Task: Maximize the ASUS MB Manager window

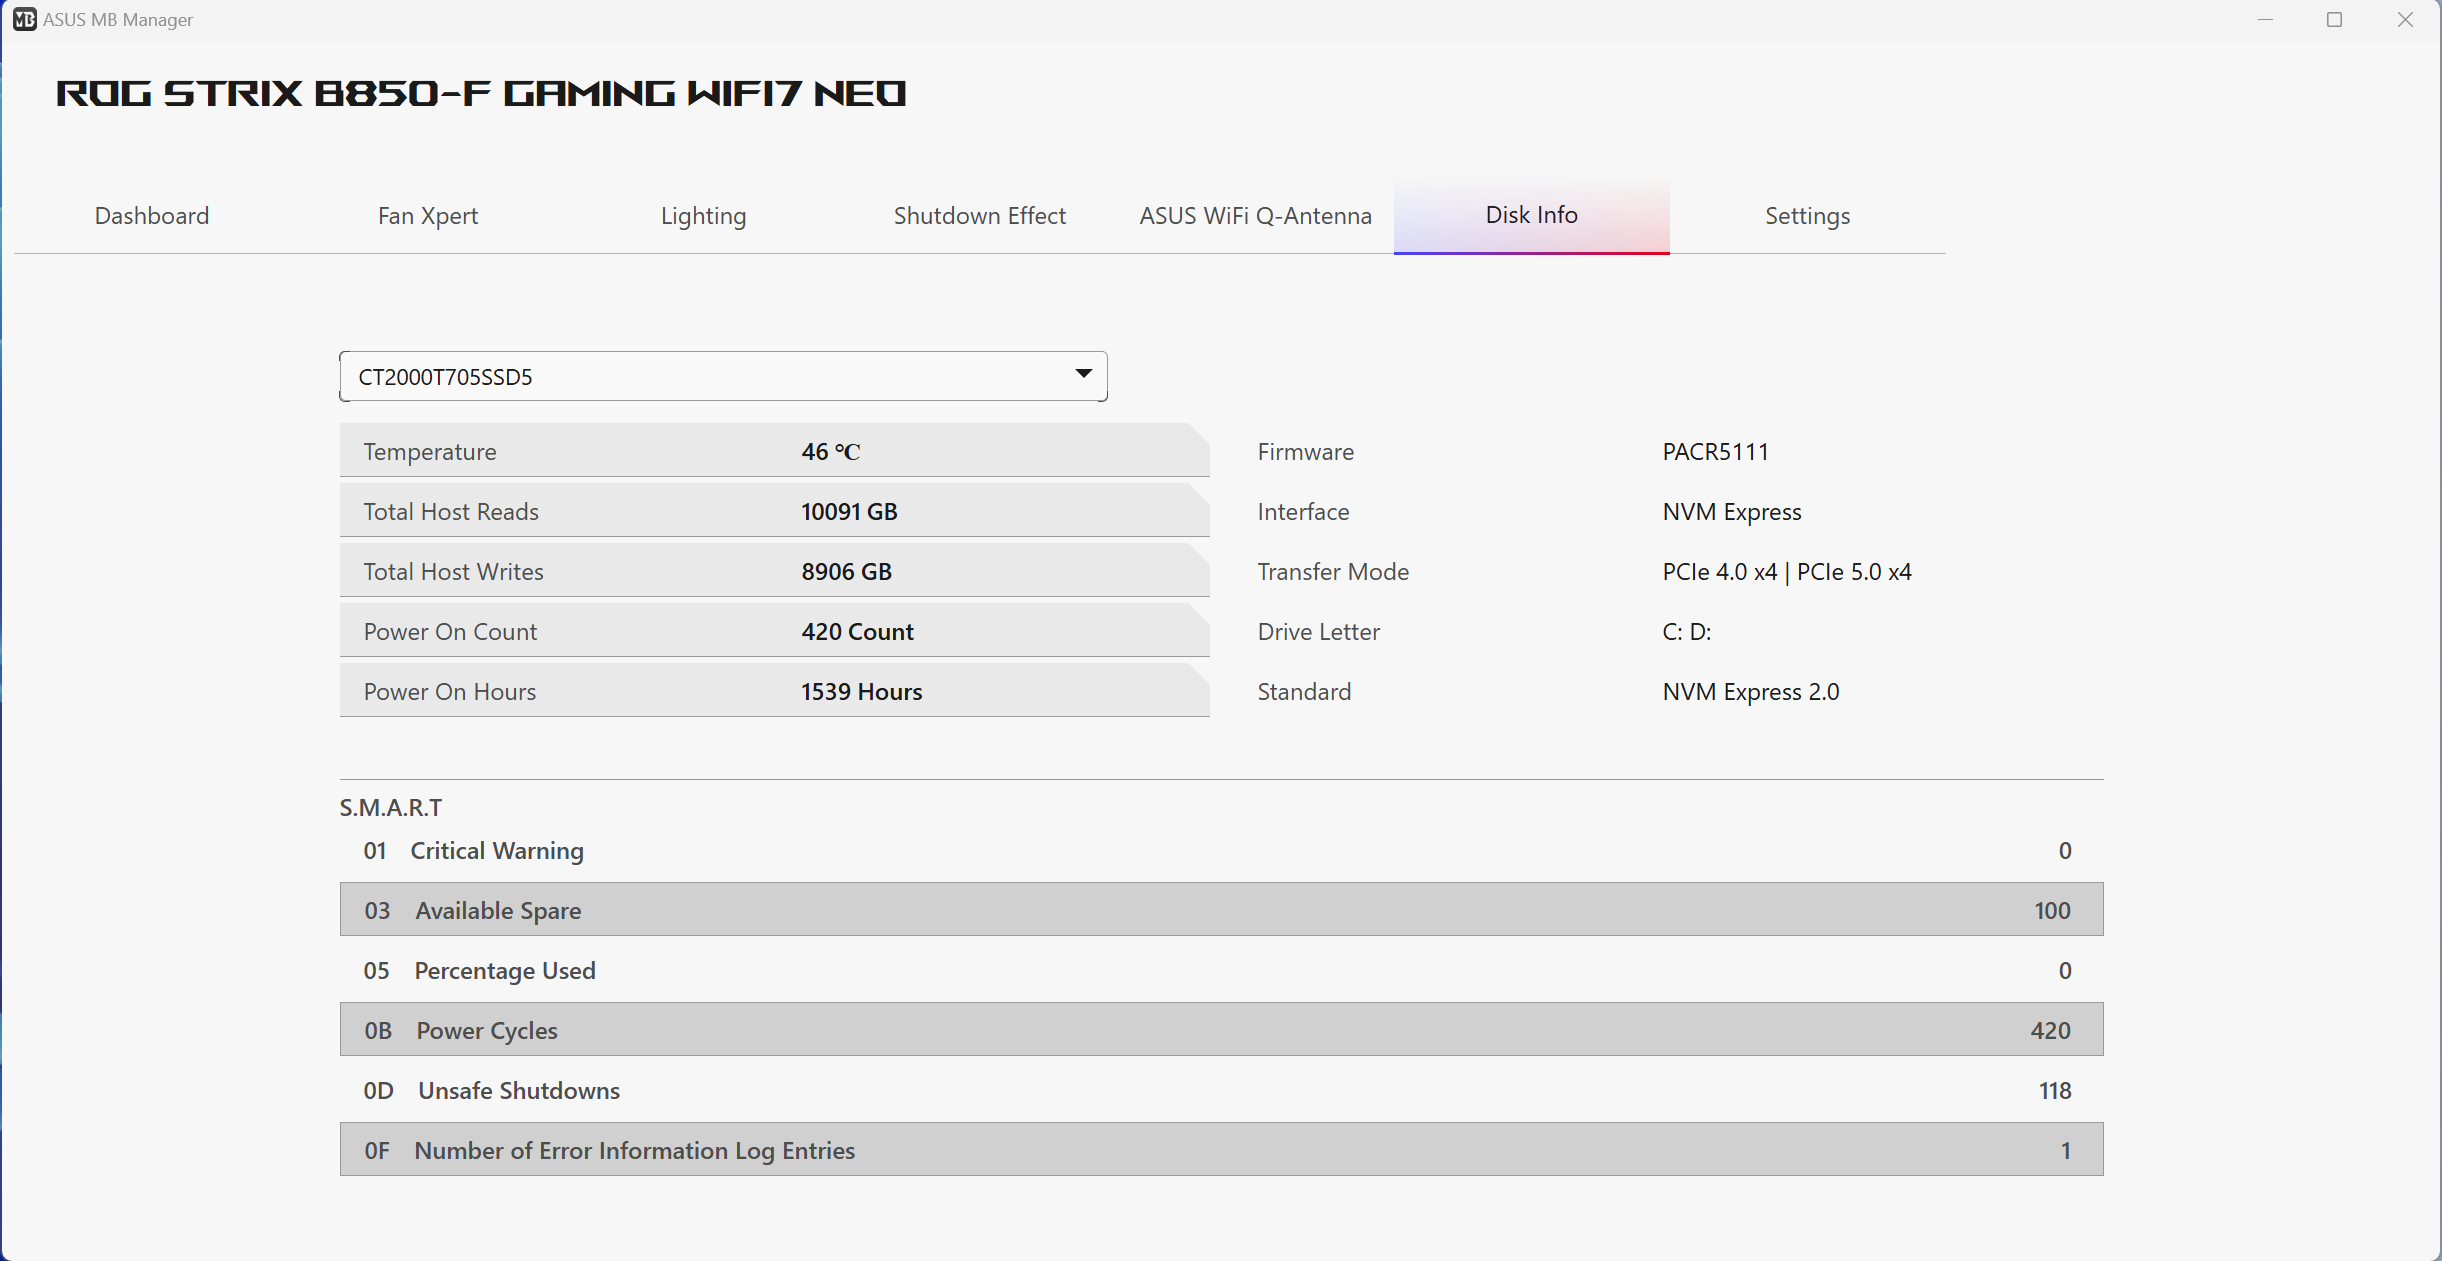Action: (x=2335, y=20)
